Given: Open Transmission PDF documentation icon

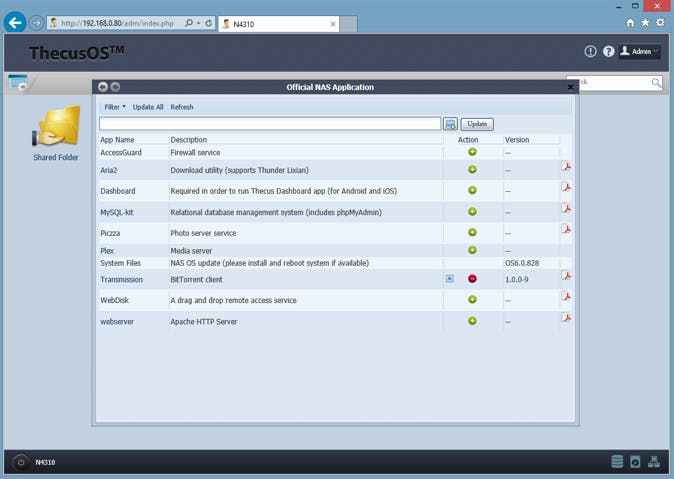Looking at the screenshot, I should [x=566, y=276].
